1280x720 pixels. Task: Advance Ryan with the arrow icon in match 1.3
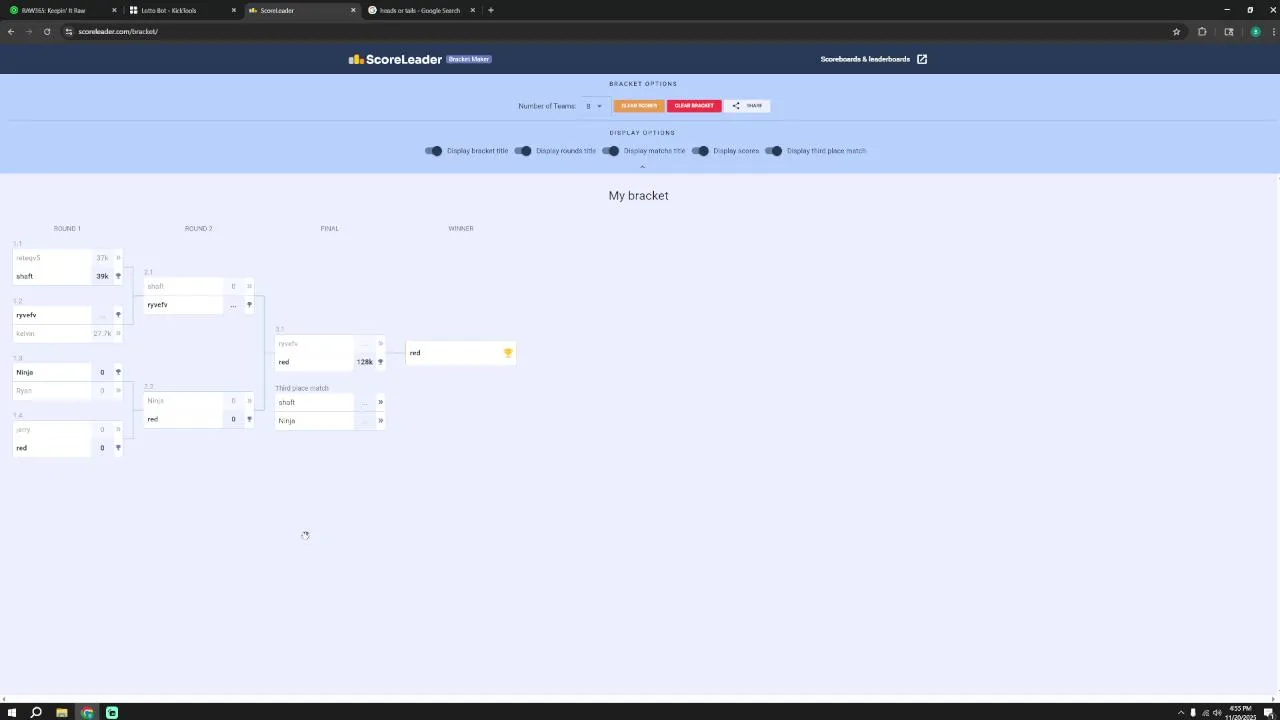tap(118, 390)
